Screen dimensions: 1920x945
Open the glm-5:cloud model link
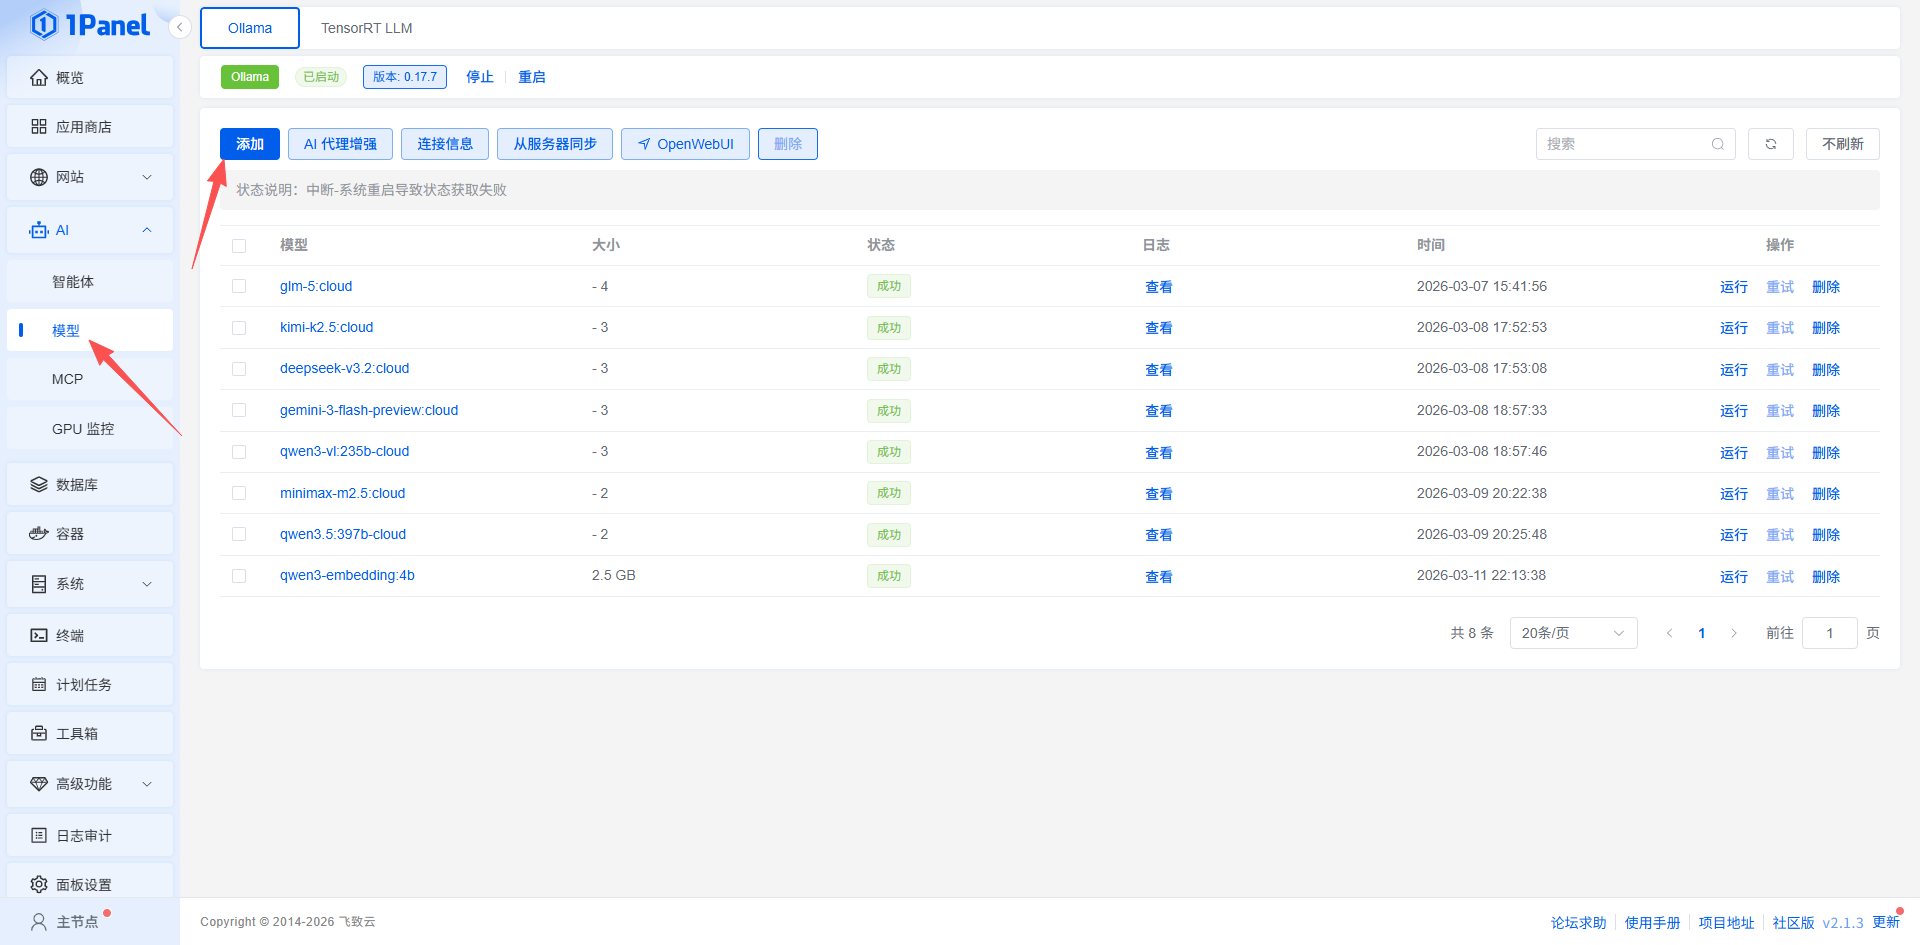tap(316, 286)
